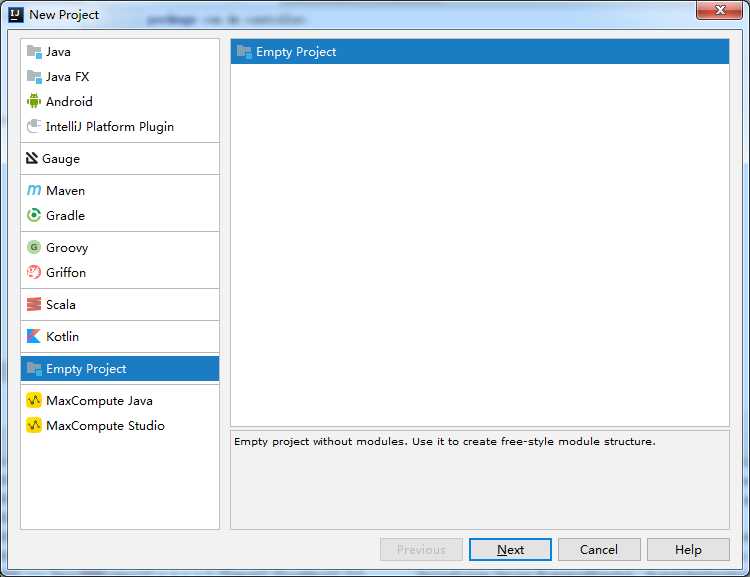Select IntelliJ Platform Plugin label

click(x=110, y=127)
